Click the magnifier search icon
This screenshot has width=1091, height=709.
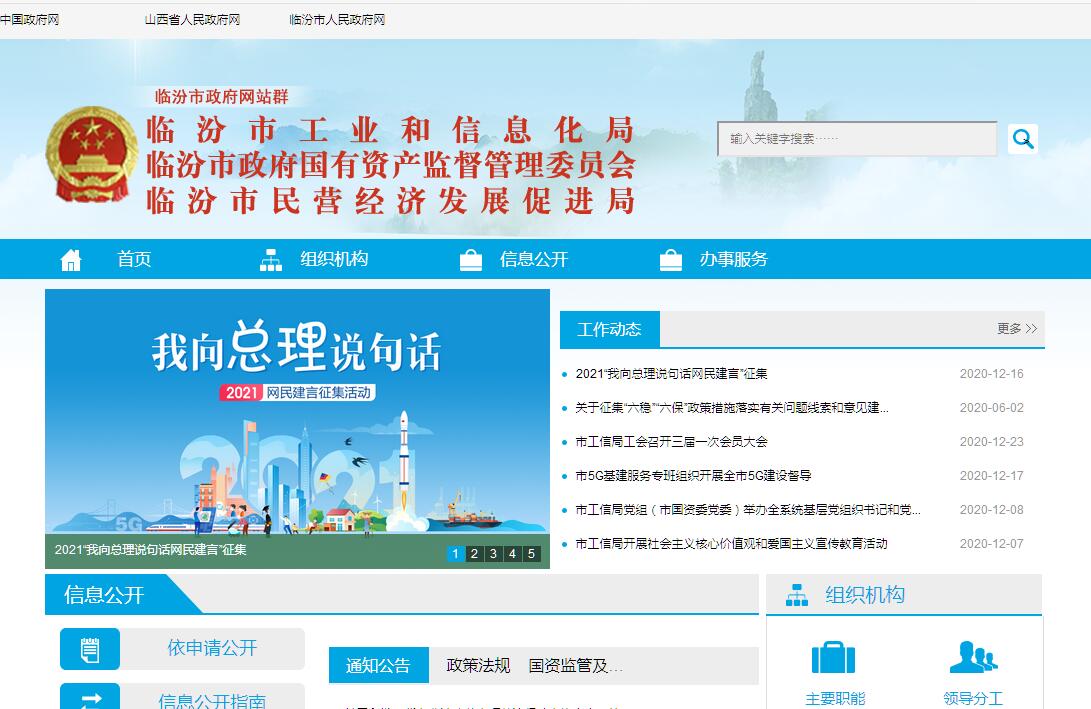[1022, 139]
